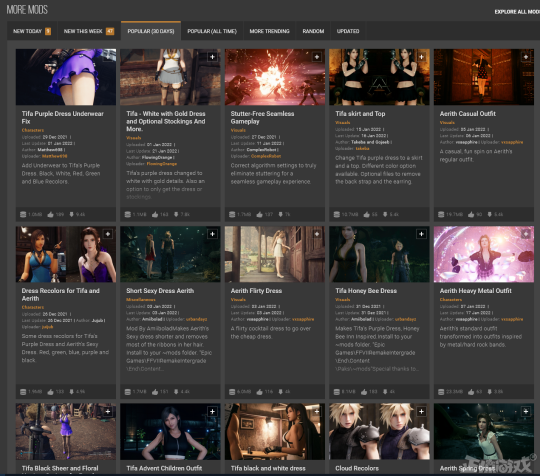Click the plus icon on the Aerith Heavy Metal Outfit card
Viewport: 540px width, 476px height.
(x=526, y=234)
